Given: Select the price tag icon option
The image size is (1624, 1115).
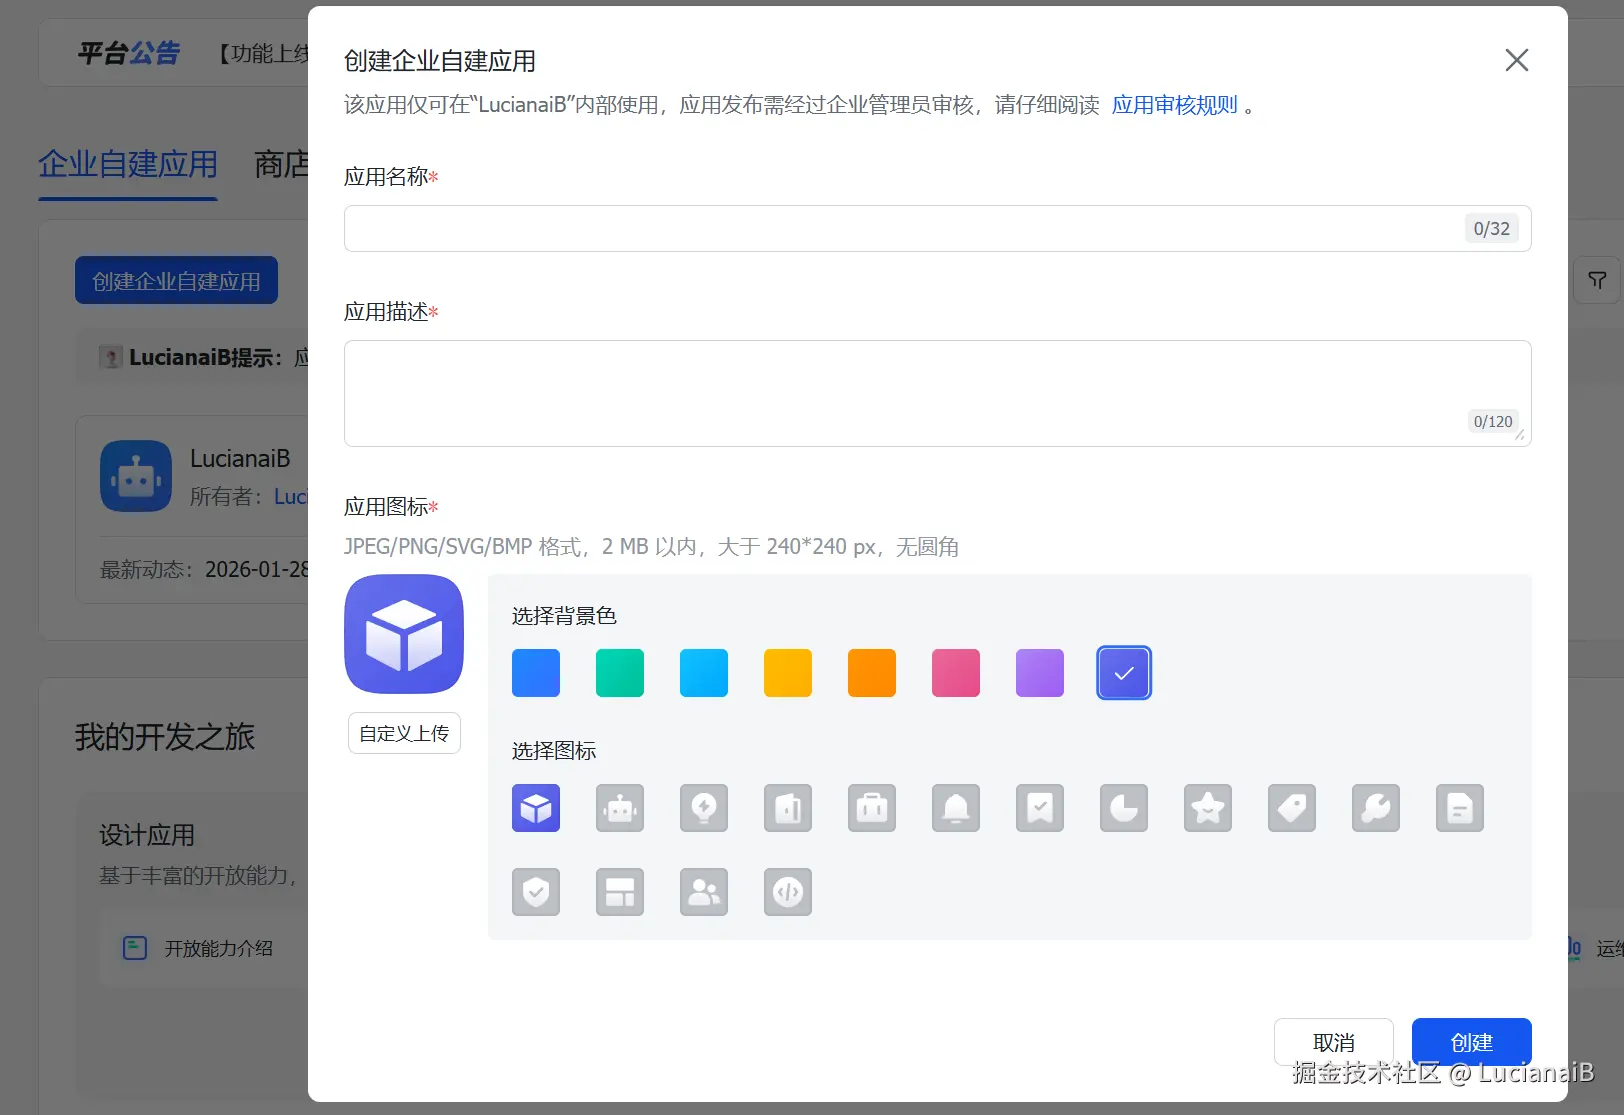Looking at the screenshot, I should [x=1292, y=808].
